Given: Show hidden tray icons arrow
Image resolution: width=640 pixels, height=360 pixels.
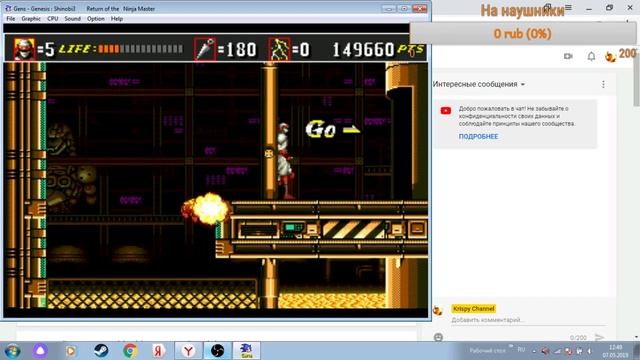Looking at the screenshot, I should pyautogui.click(x=534, y=351).
